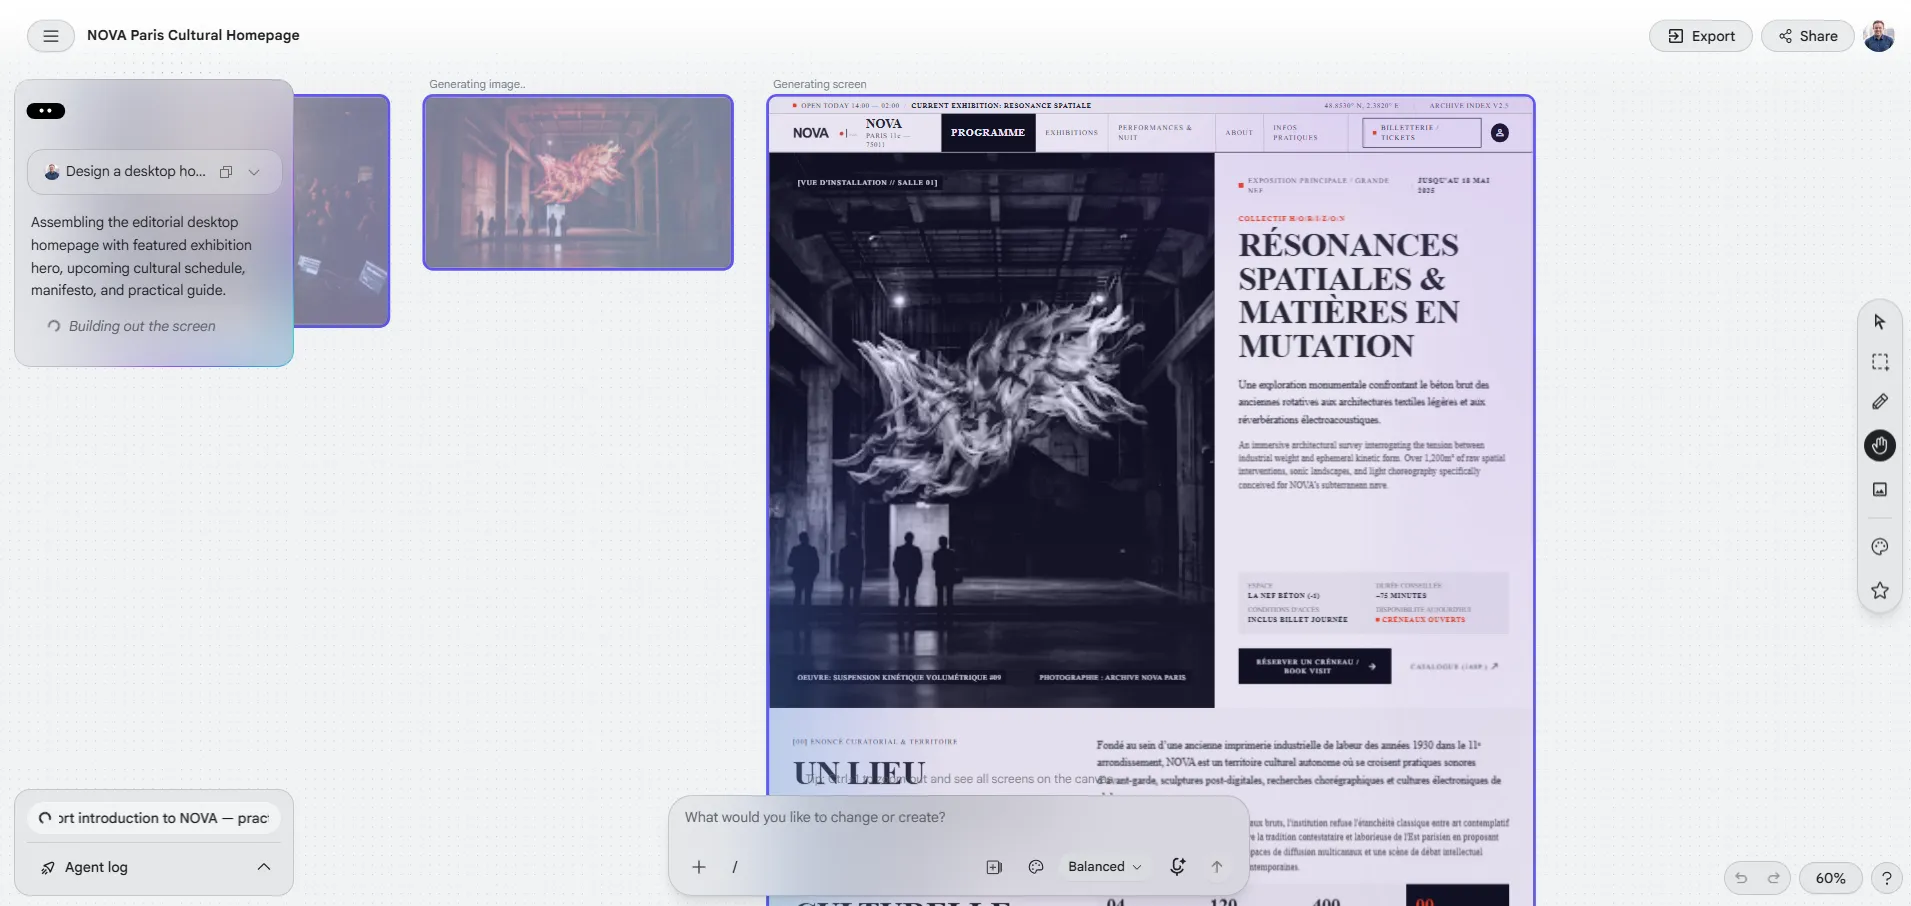Focus the 'What would you like to change' field
This screenshot has height=906, width=1911.
(958, 817)
